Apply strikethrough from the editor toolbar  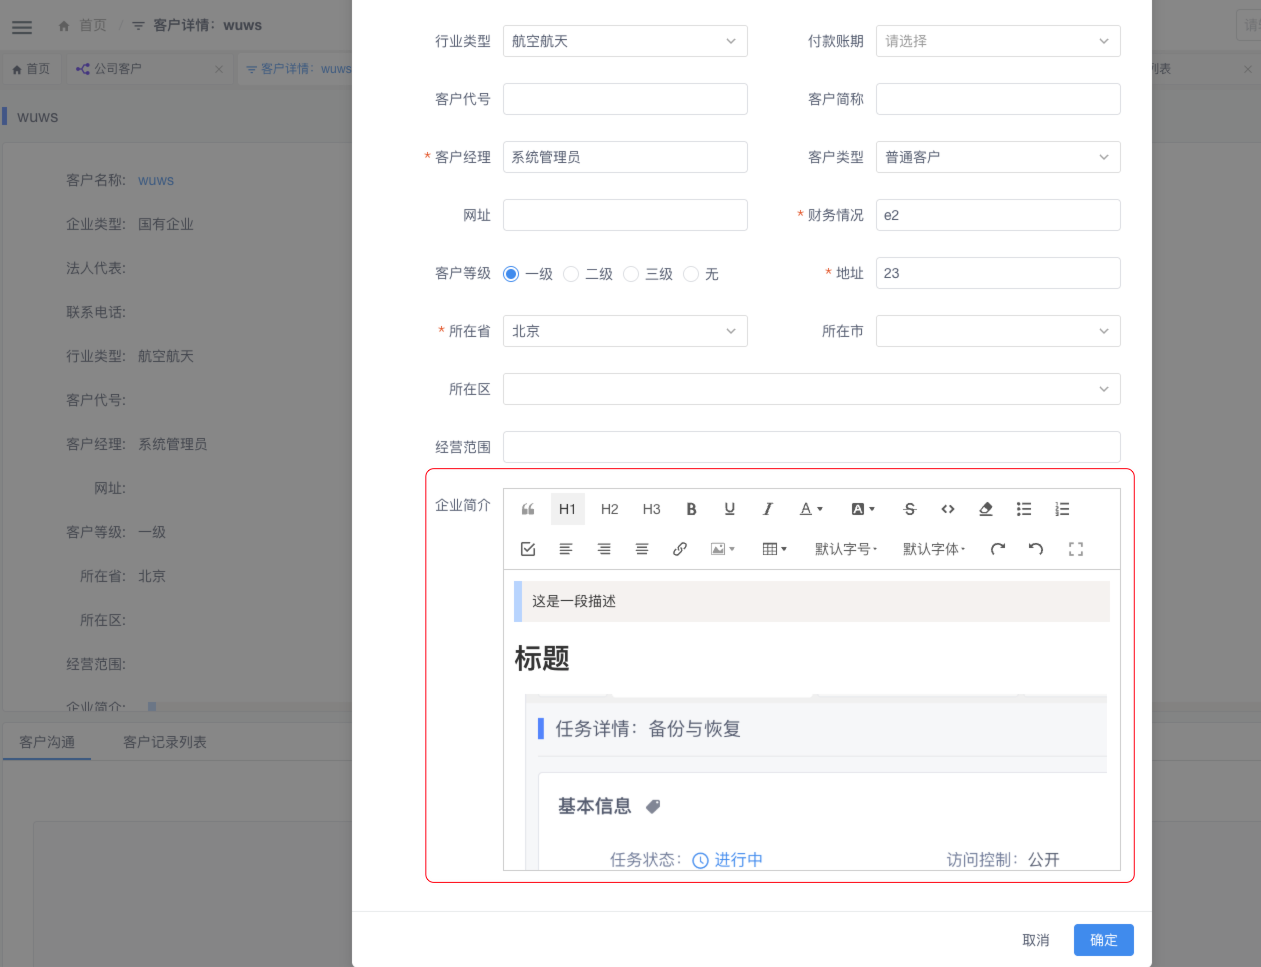click(909, 509)
